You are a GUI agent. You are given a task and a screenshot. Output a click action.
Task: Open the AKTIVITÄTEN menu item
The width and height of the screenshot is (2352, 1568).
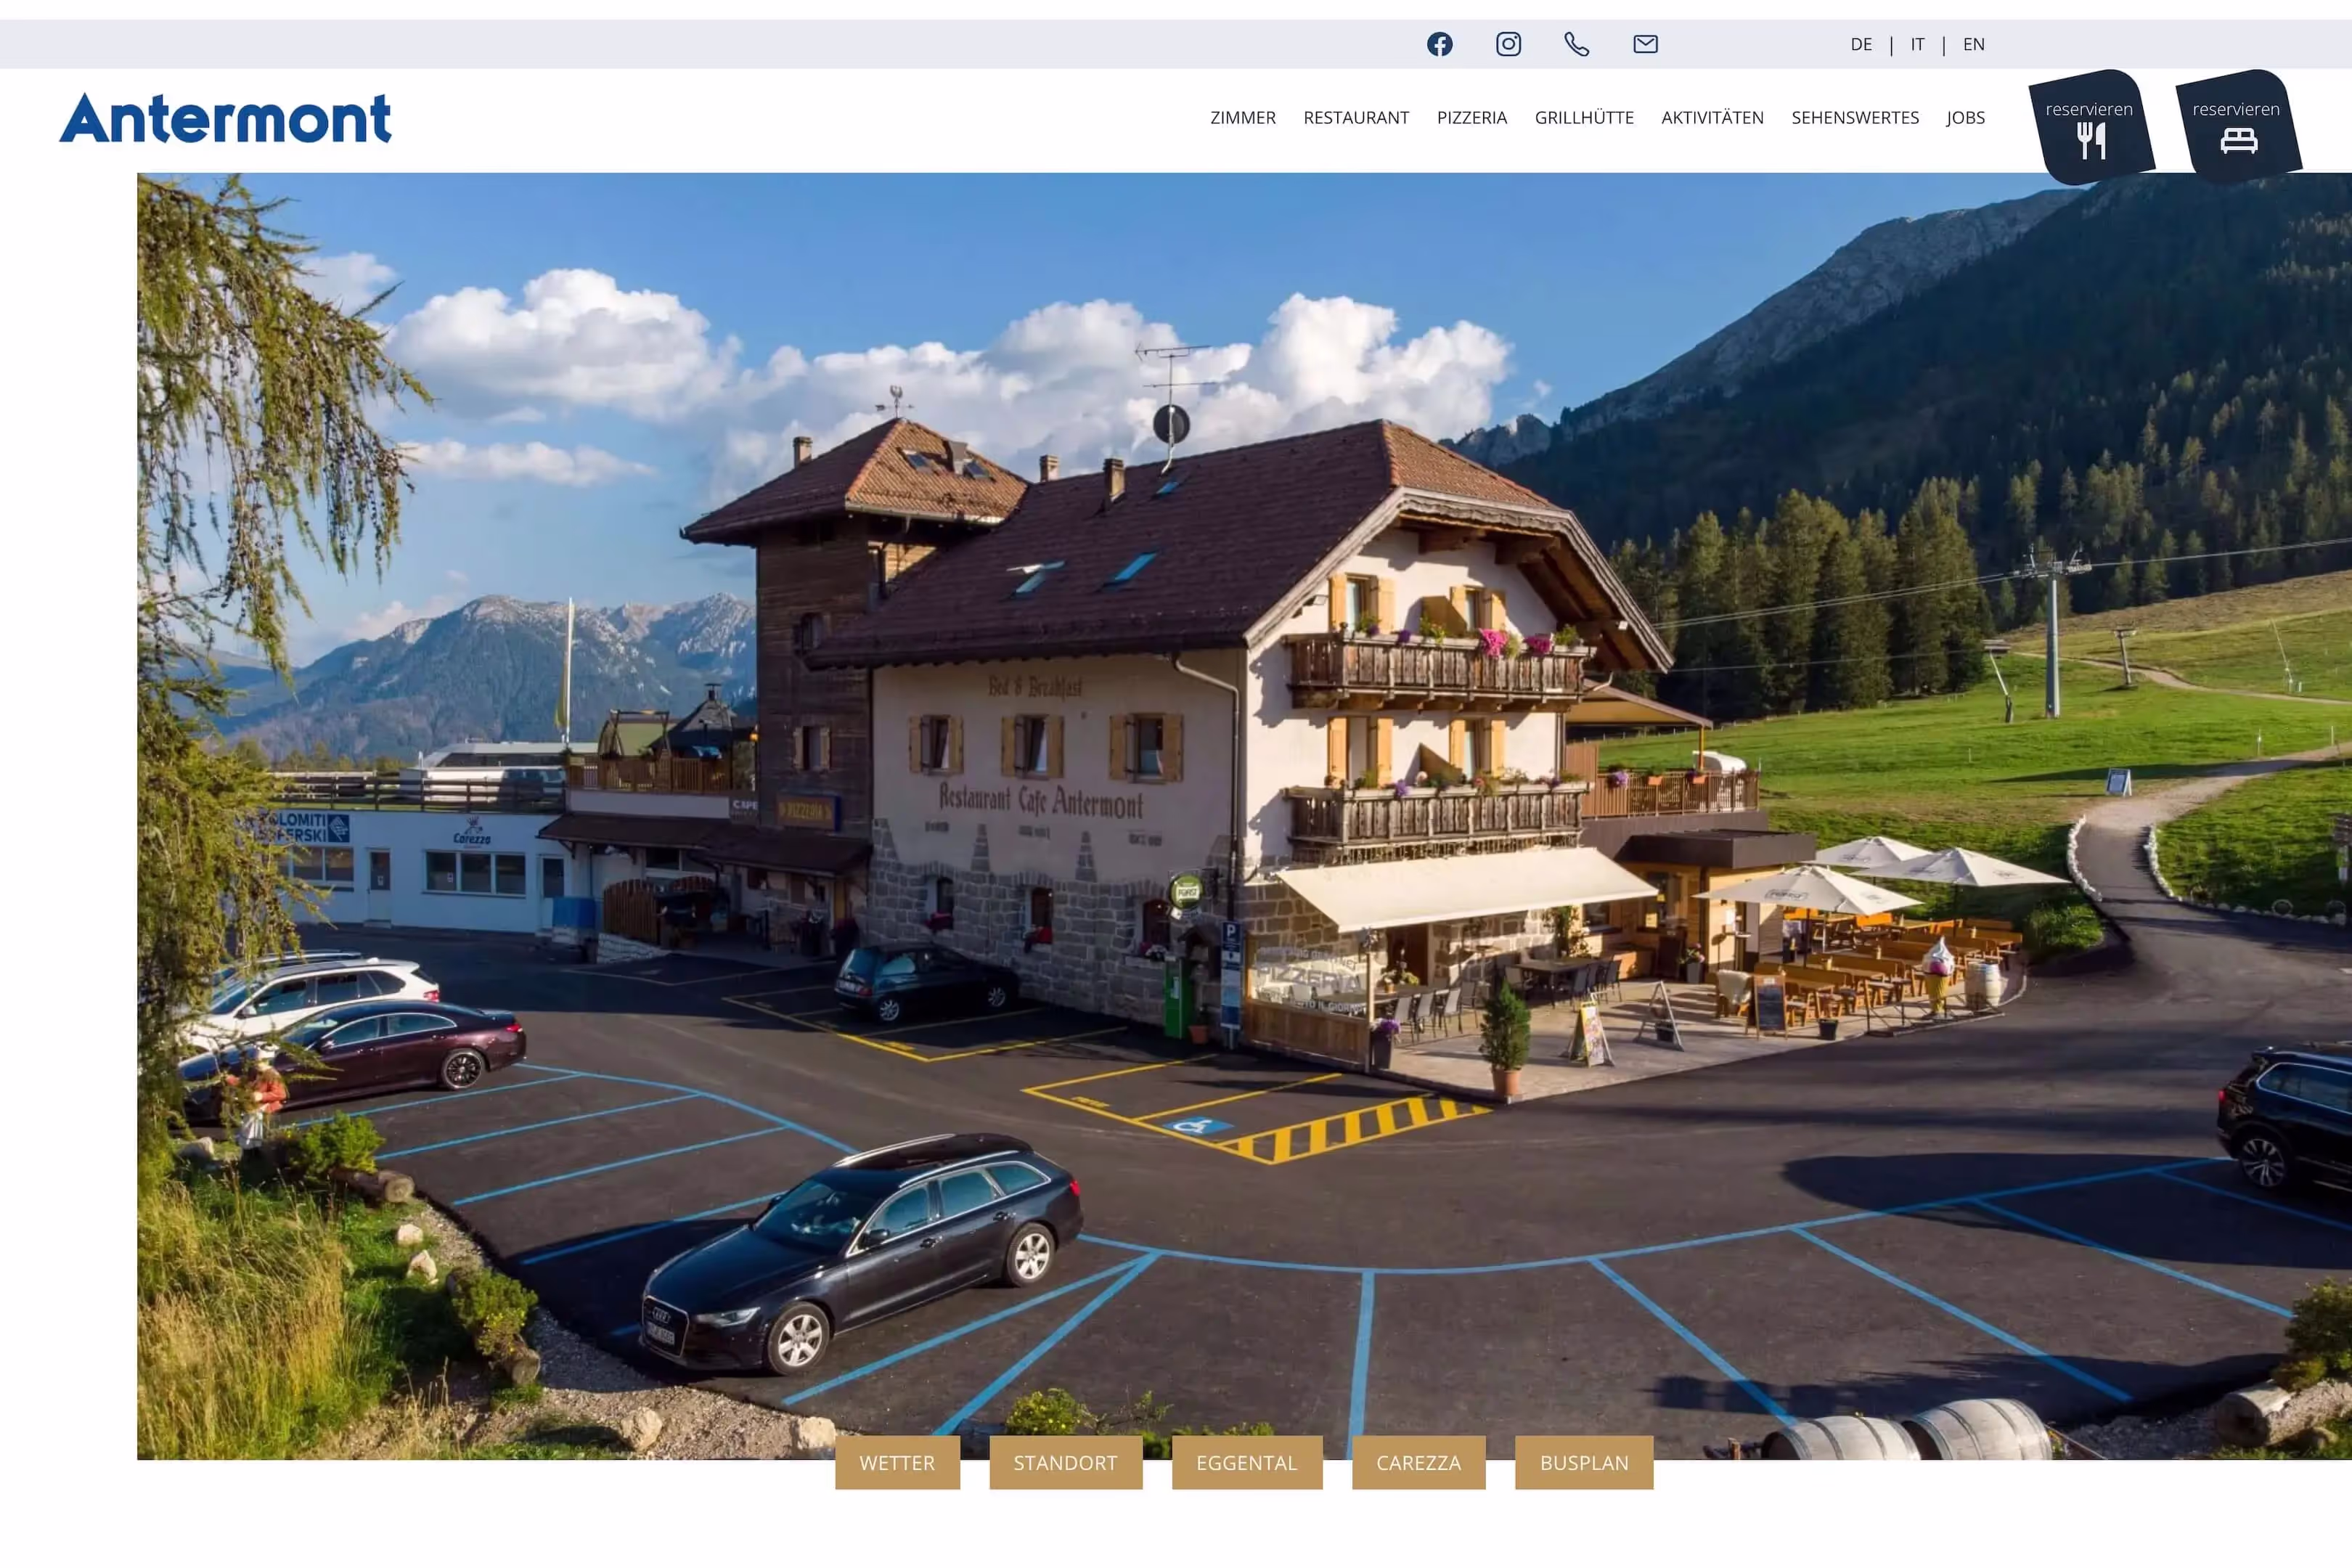1712,118
